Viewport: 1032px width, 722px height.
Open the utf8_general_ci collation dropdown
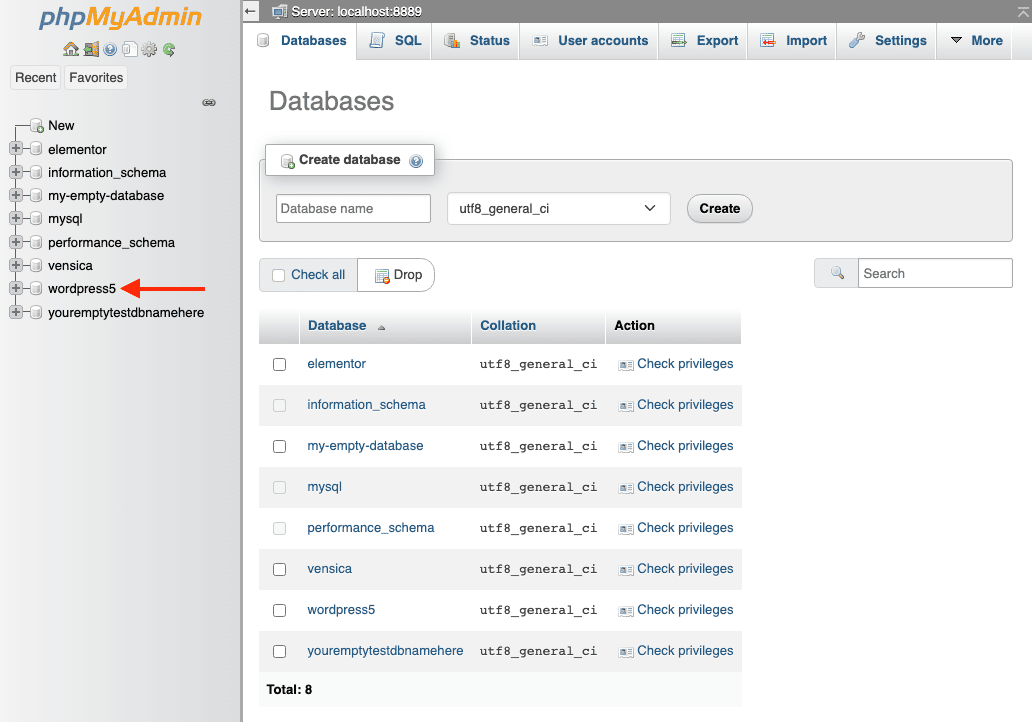559,209
